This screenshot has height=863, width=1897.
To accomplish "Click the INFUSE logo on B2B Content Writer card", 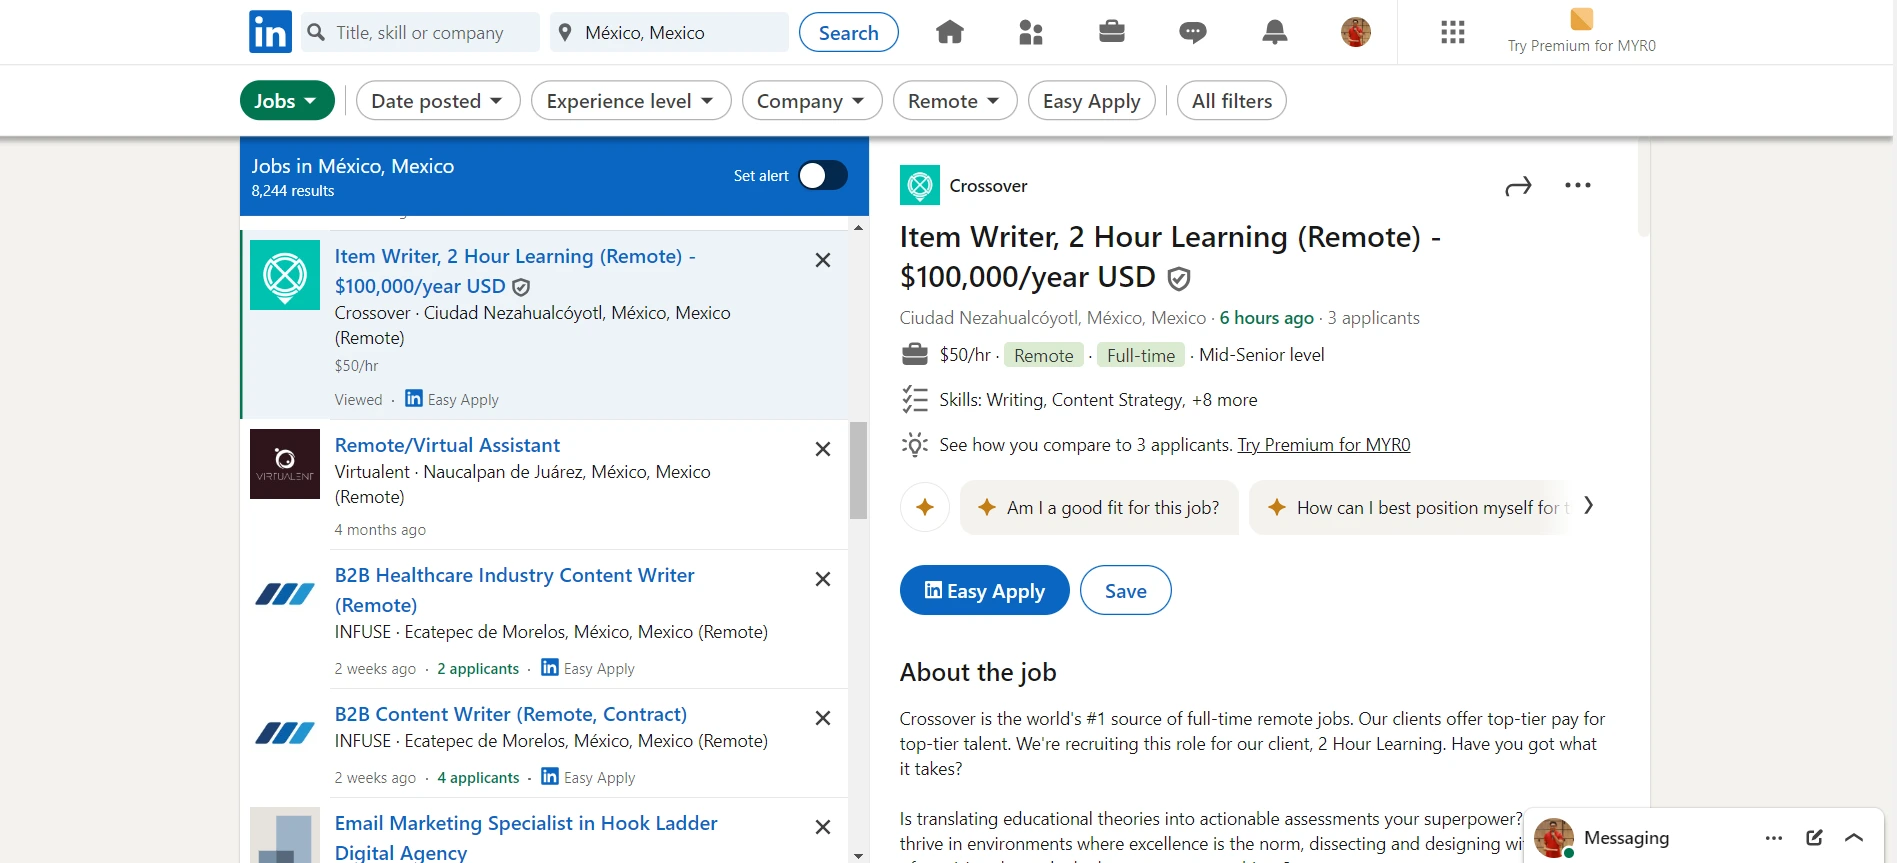I will (285, 733).
